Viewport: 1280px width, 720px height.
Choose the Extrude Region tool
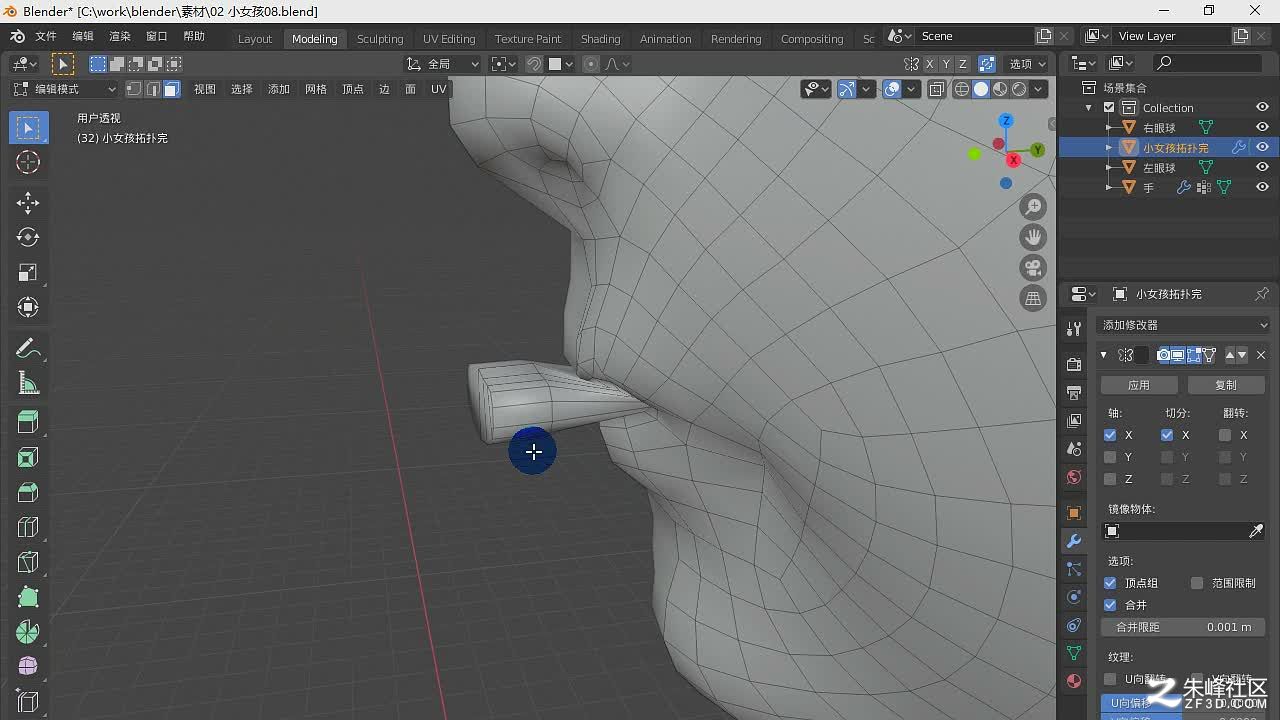[x=28, y=423]
